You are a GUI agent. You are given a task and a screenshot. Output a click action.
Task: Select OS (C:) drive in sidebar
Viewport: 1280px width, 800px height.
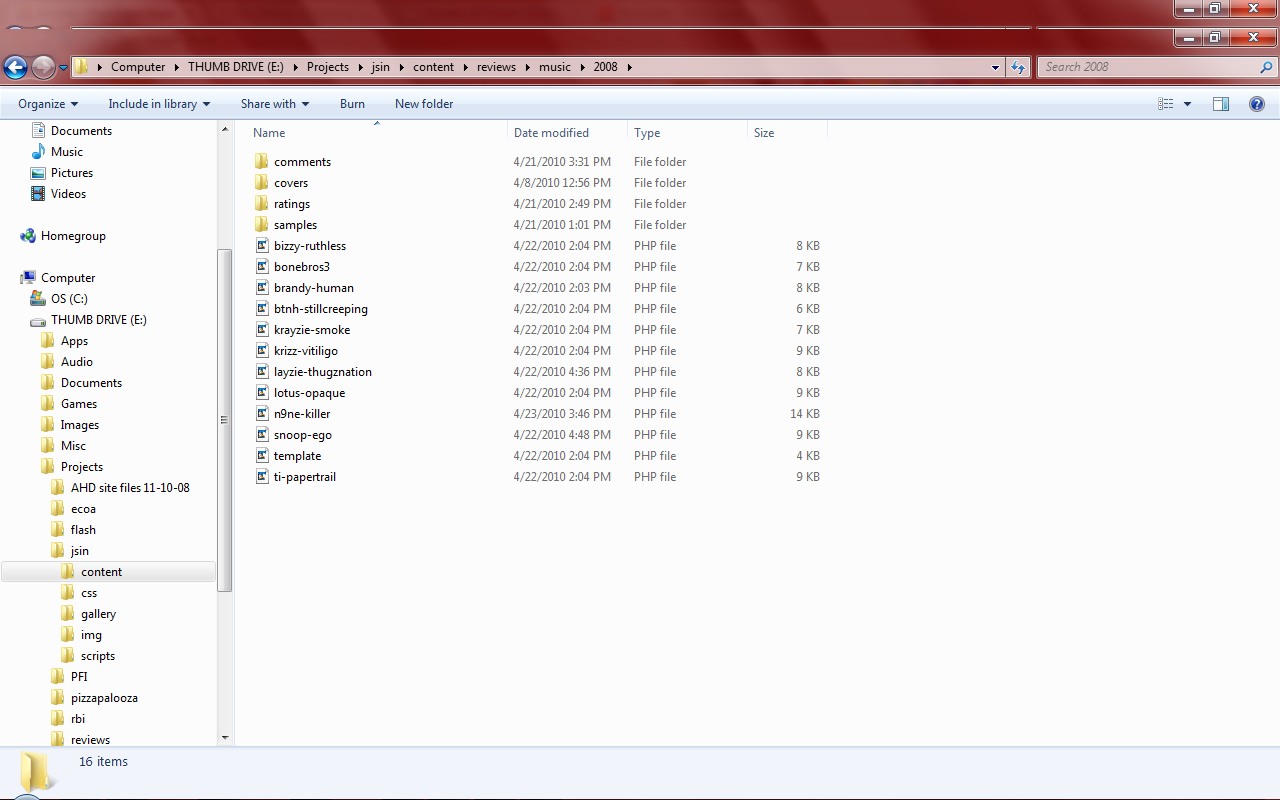(x=69, y=299)
